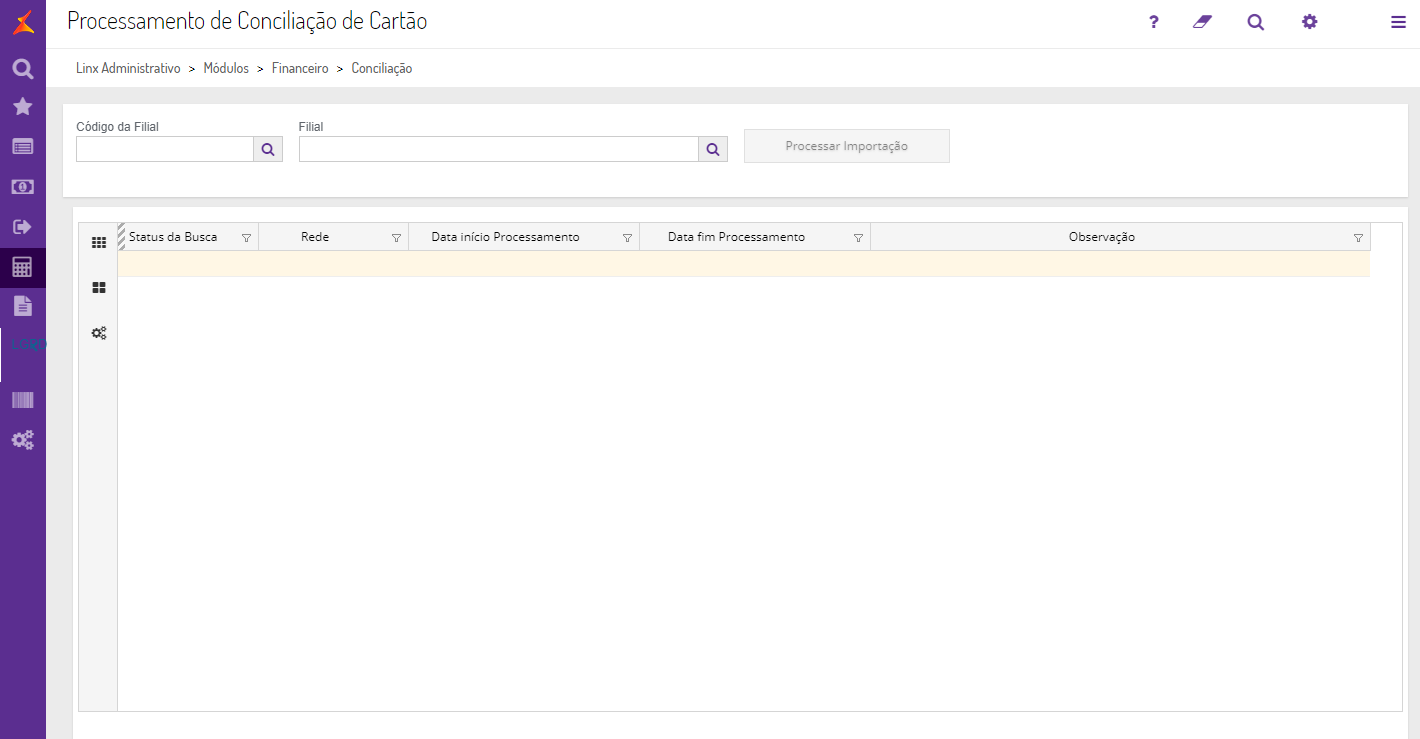Click the lookup magnifier beside Filial field
Screen dimensions: 1420x739
point(713,149)
